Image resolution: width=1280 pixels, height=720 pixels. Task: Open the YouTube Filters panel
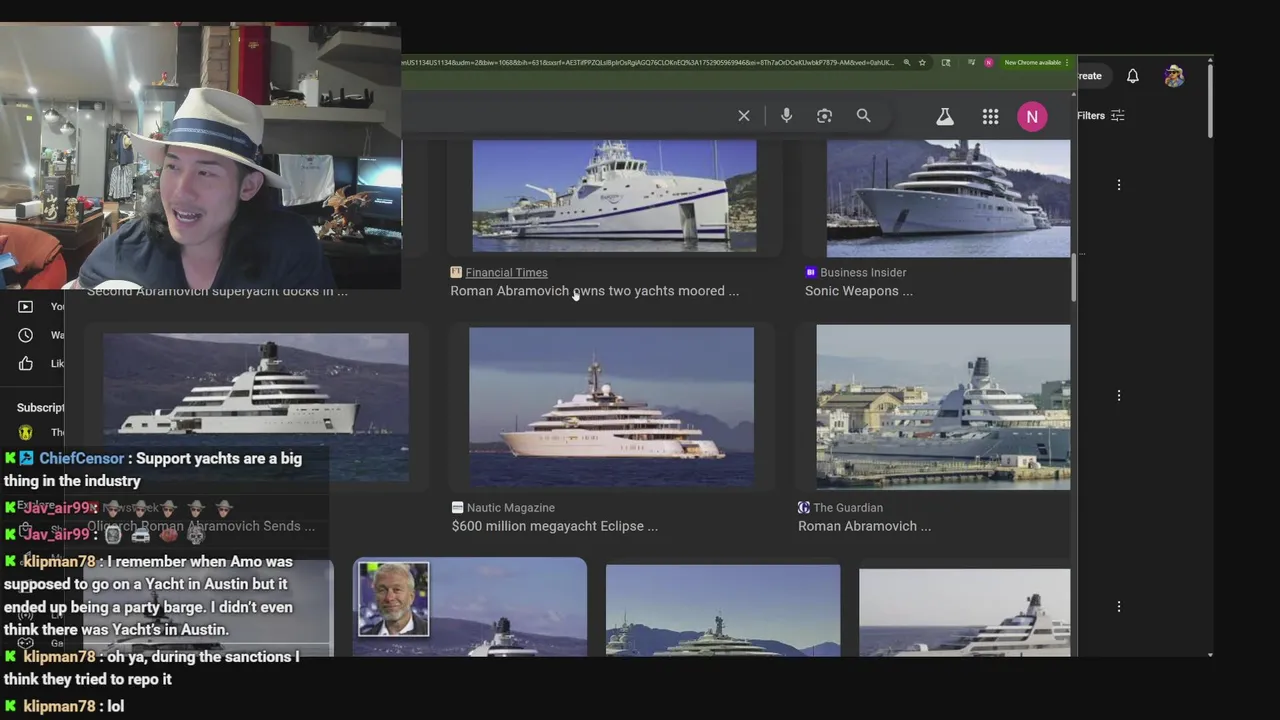pyautogui.click(x=1101, y=116)
